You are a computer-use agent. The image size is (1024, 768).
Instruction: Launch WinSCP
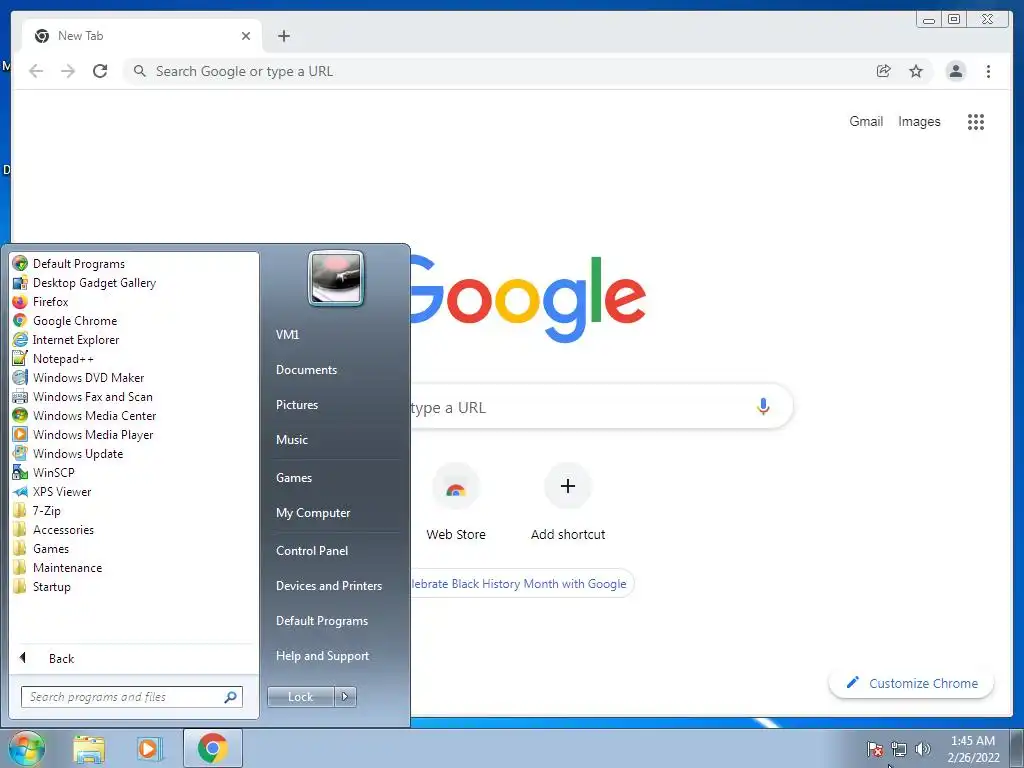tap(44, 472)
